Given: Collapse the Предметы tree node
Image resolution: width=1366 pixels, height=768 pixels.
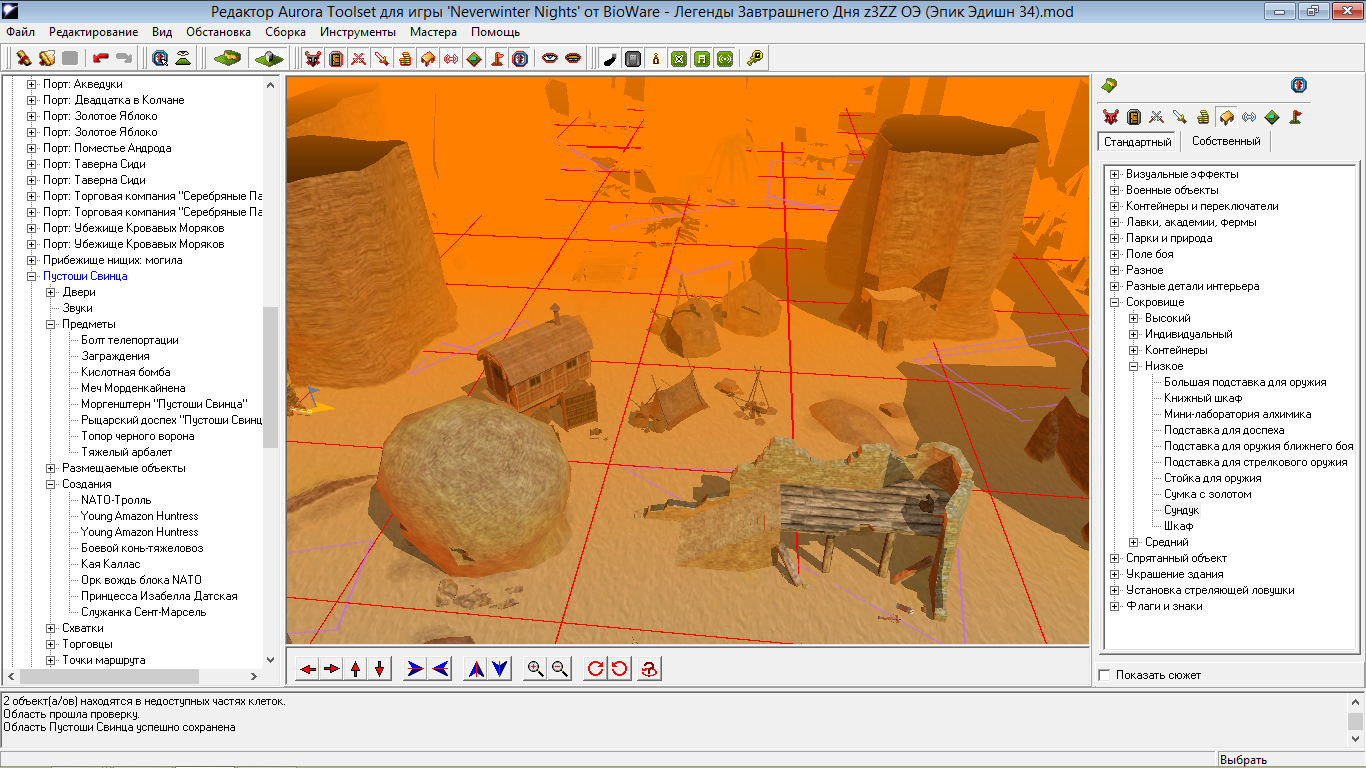Looking at the screenshot, I should 51,324.
